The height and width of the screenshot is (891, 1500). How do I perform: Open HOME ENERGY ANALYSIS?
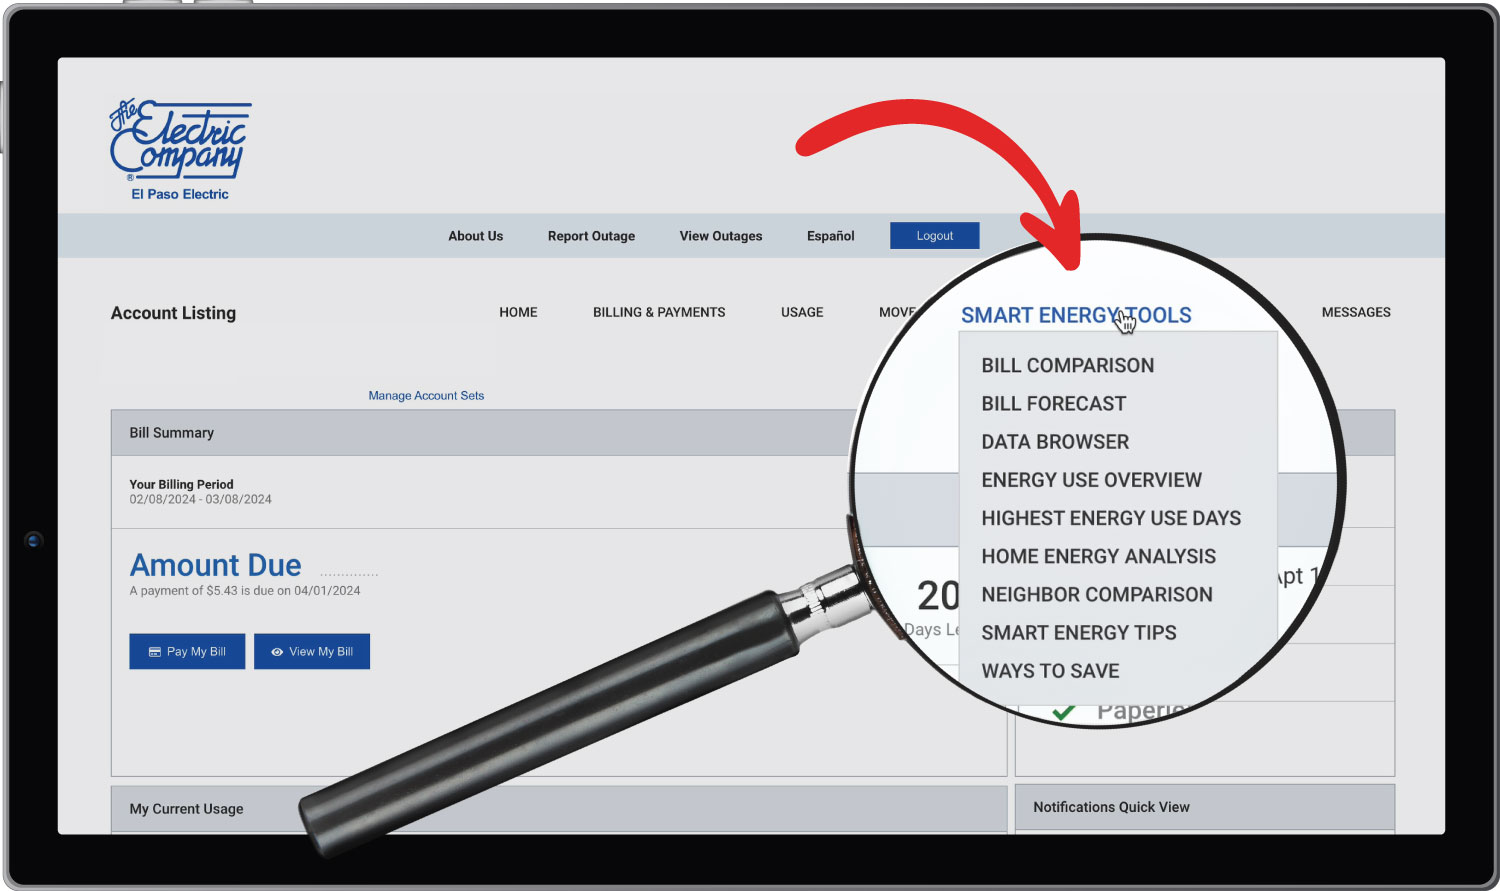click(x=1099, y=556)
